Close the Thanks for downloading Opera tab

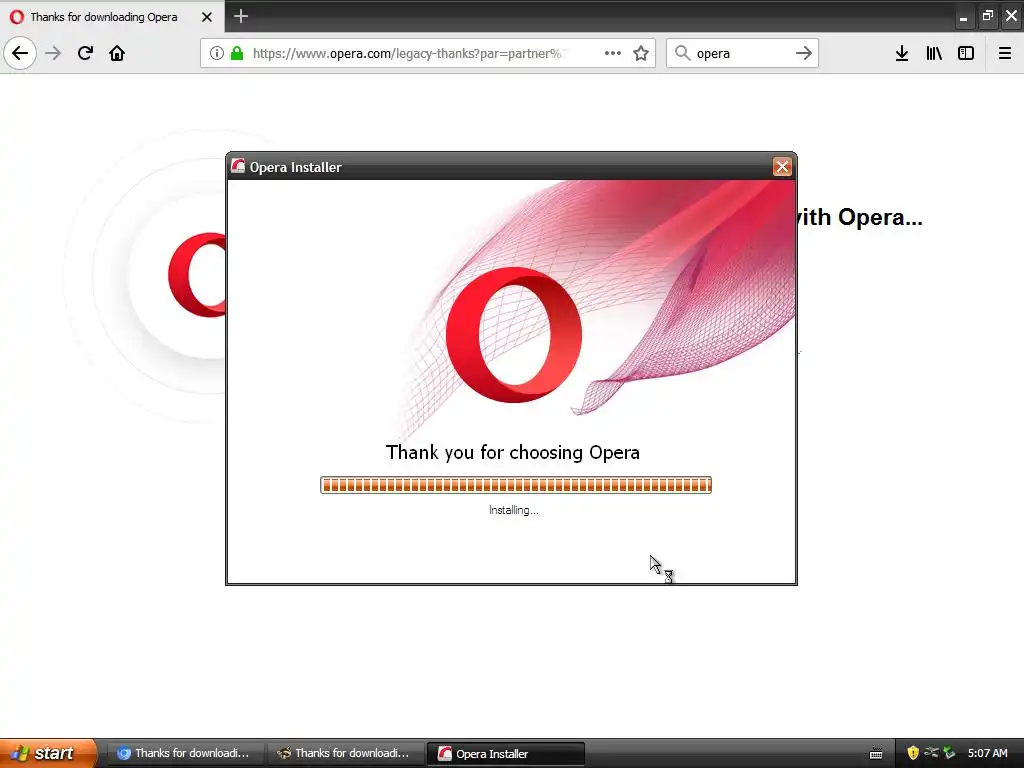click(x=207, y=17)
